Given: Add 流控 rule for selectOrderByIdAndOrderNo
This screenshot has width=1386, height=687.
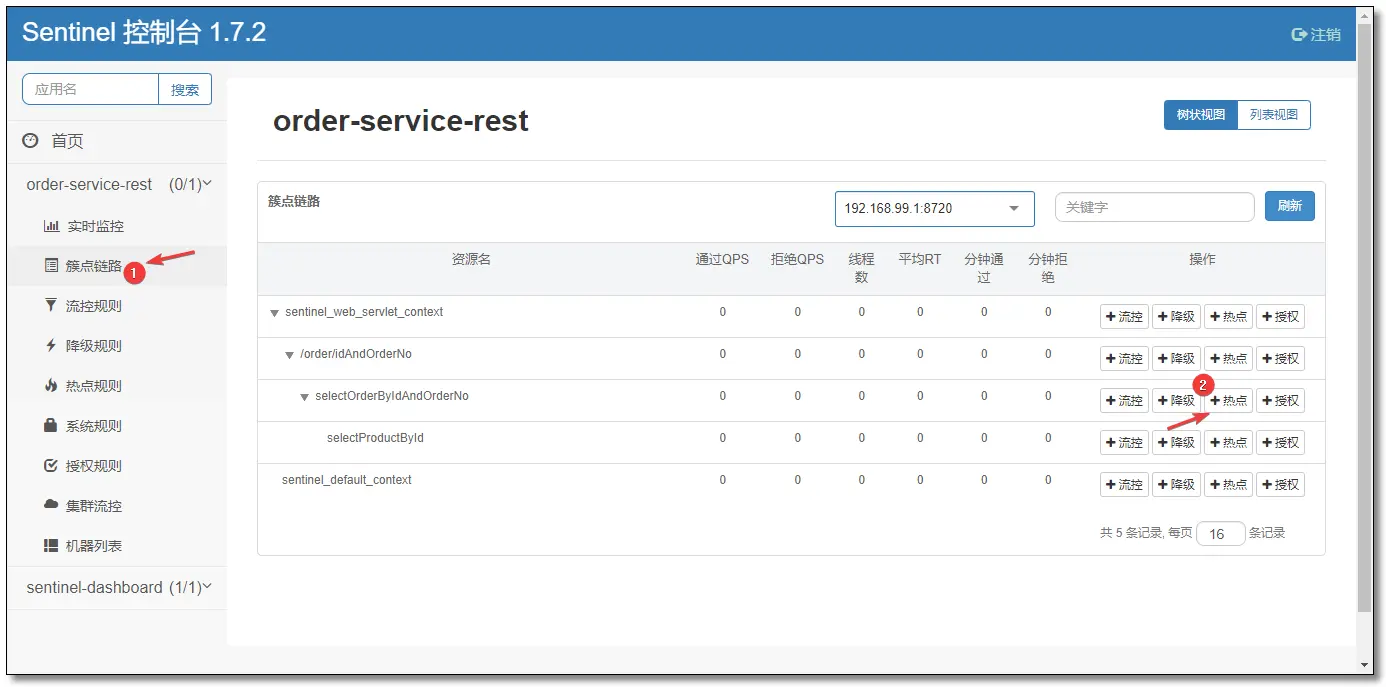Looking at the screenshot, I should (1124, 400).
